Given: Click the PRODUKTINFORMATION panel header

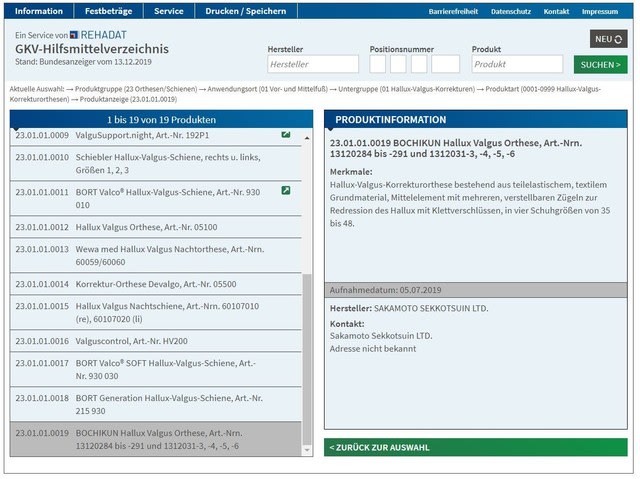Looking at the screenshot, I should (476, 120).
